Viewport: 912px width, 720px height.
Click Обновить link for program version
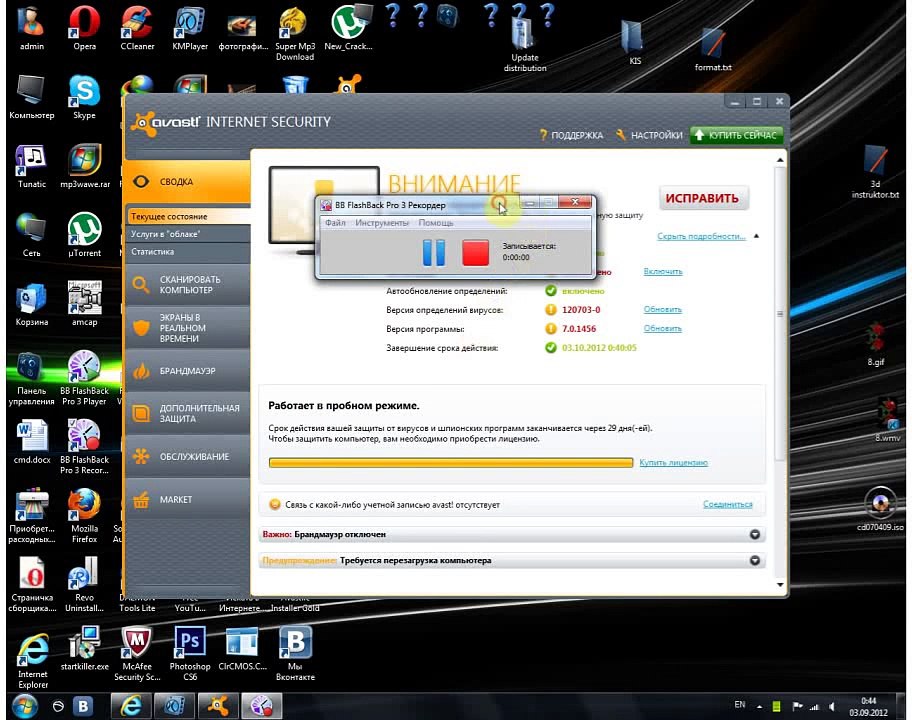662,329
